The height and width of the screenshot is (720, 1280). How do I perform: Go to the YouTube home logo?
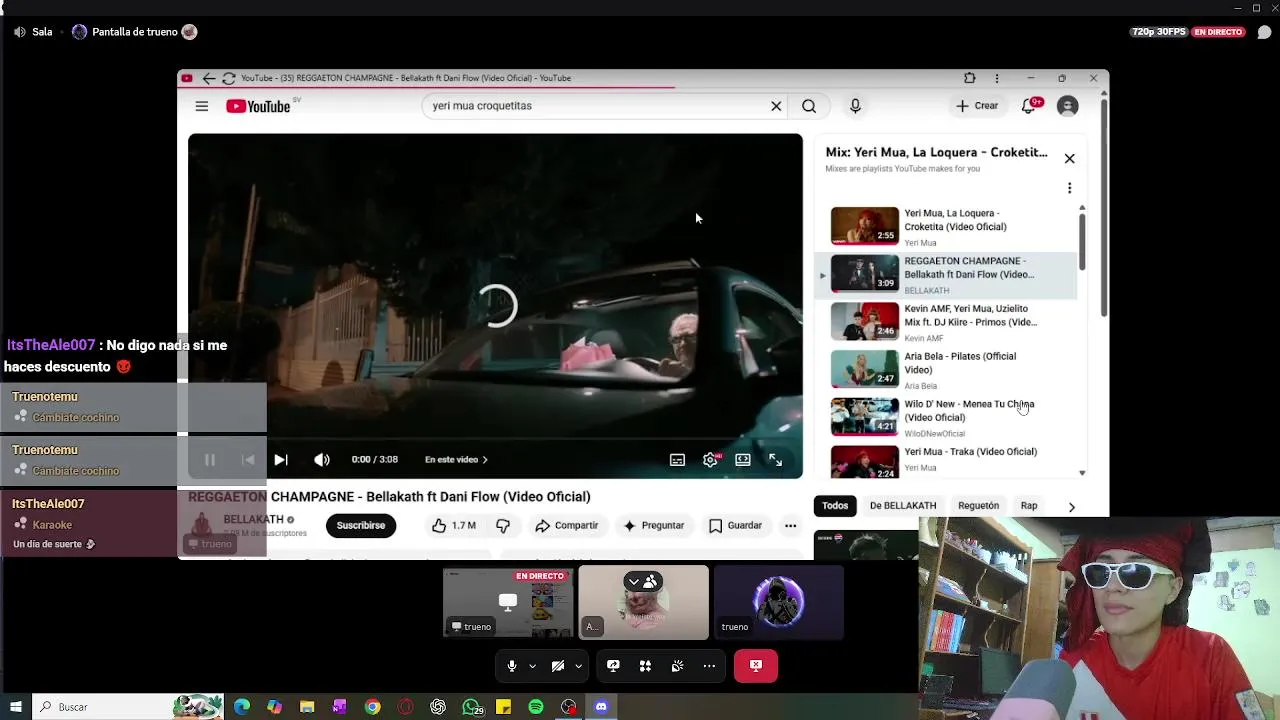point(258,106)
